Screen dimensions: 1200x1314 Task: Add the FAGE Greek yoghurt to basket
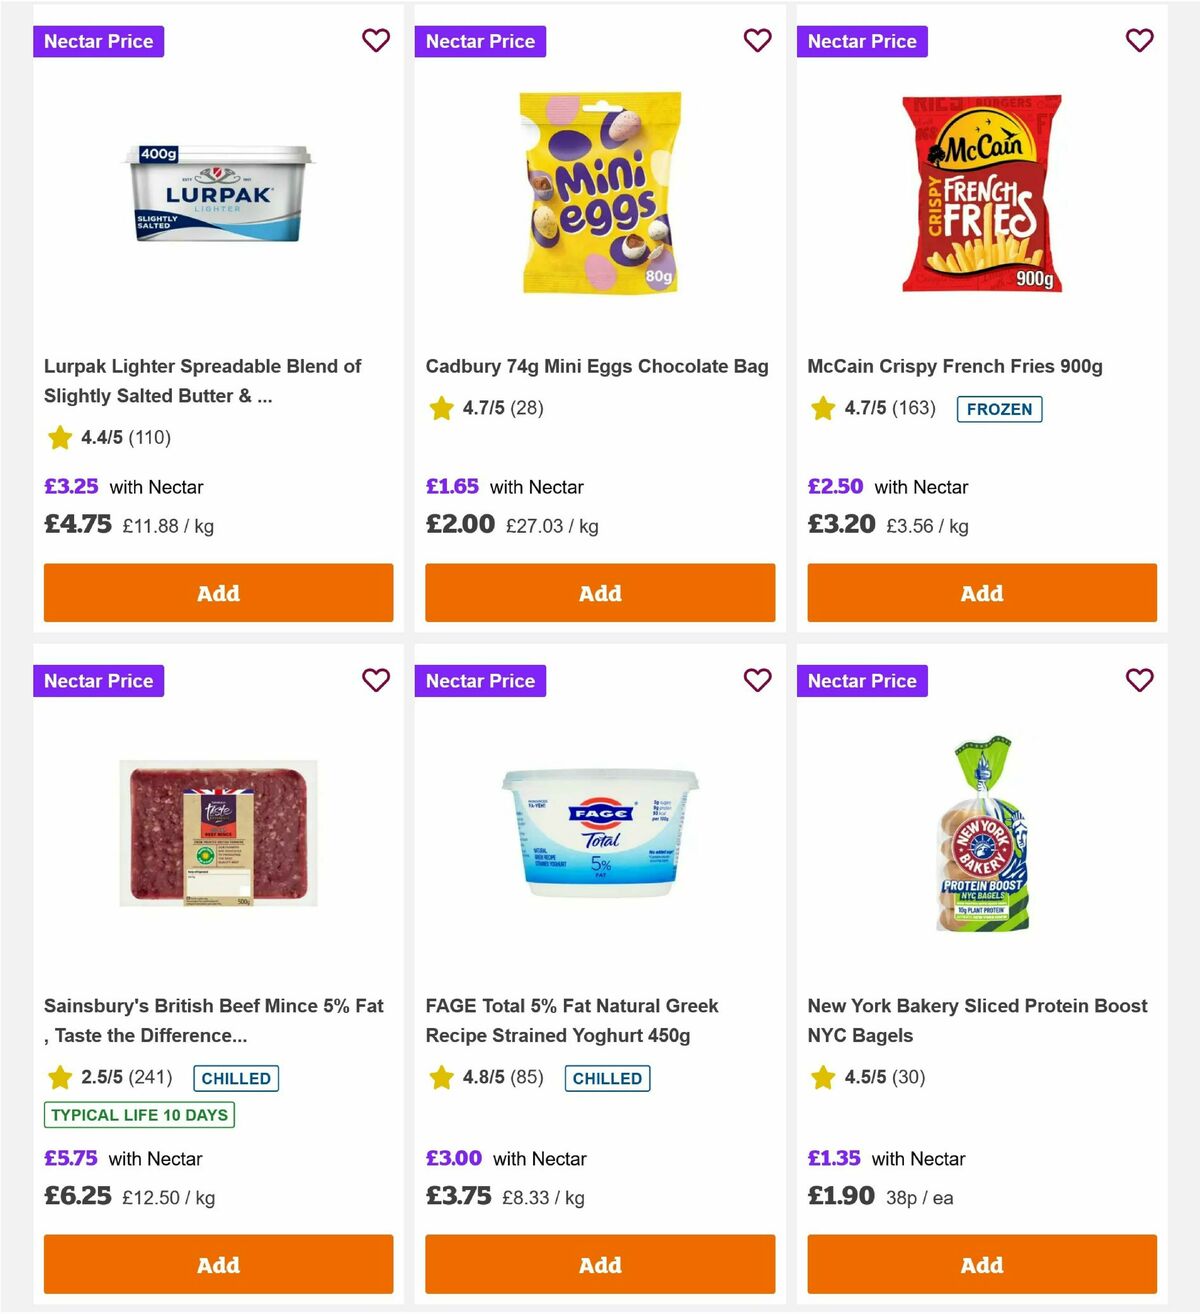tap(599, 1264)
